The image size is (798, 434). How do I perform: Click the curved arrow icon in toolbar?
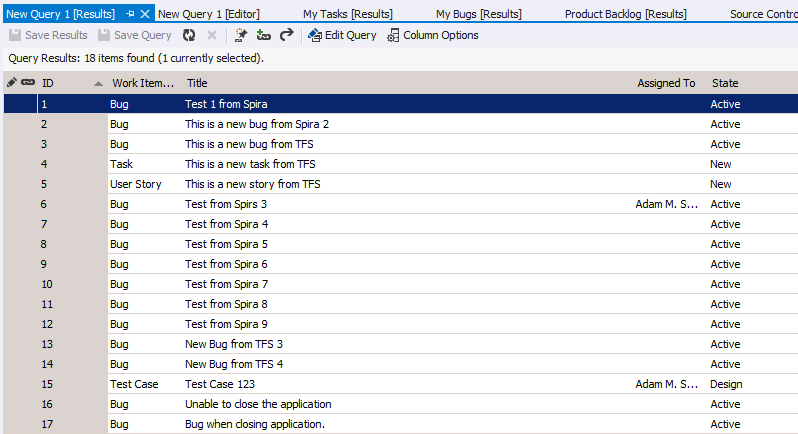click(287, 35)
